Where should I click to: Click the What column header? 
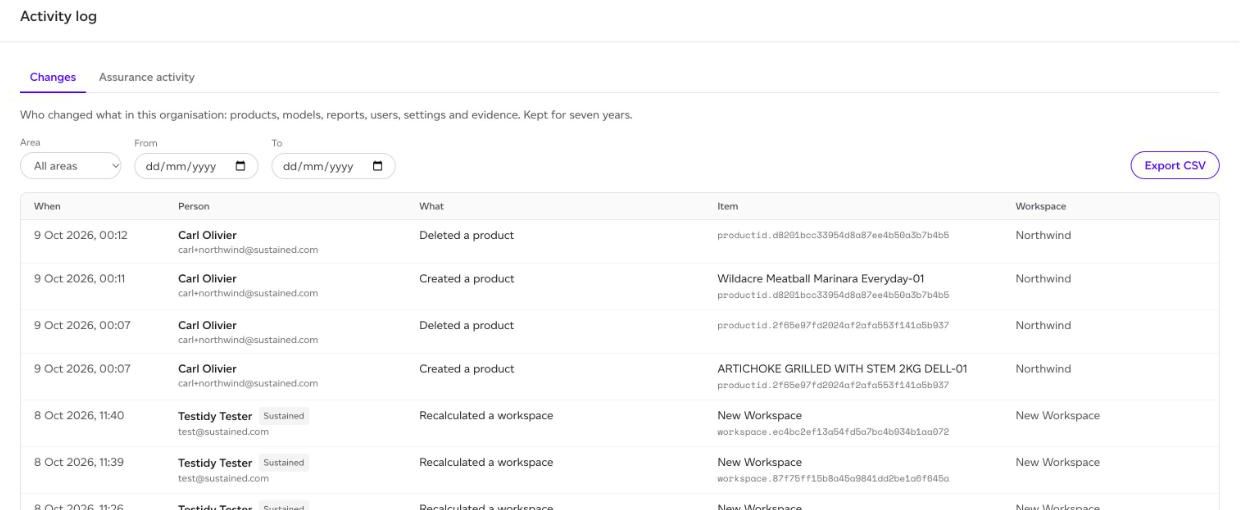pyautogui.click(x=431, y=206)
